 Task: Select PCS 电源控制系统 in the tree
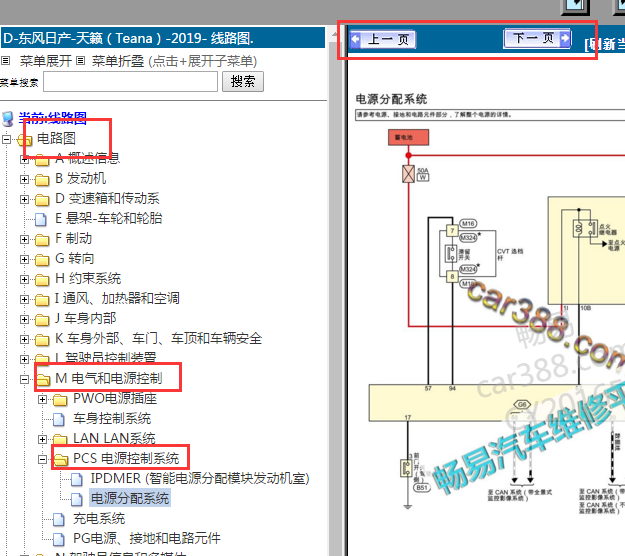(x=126, y=458)
